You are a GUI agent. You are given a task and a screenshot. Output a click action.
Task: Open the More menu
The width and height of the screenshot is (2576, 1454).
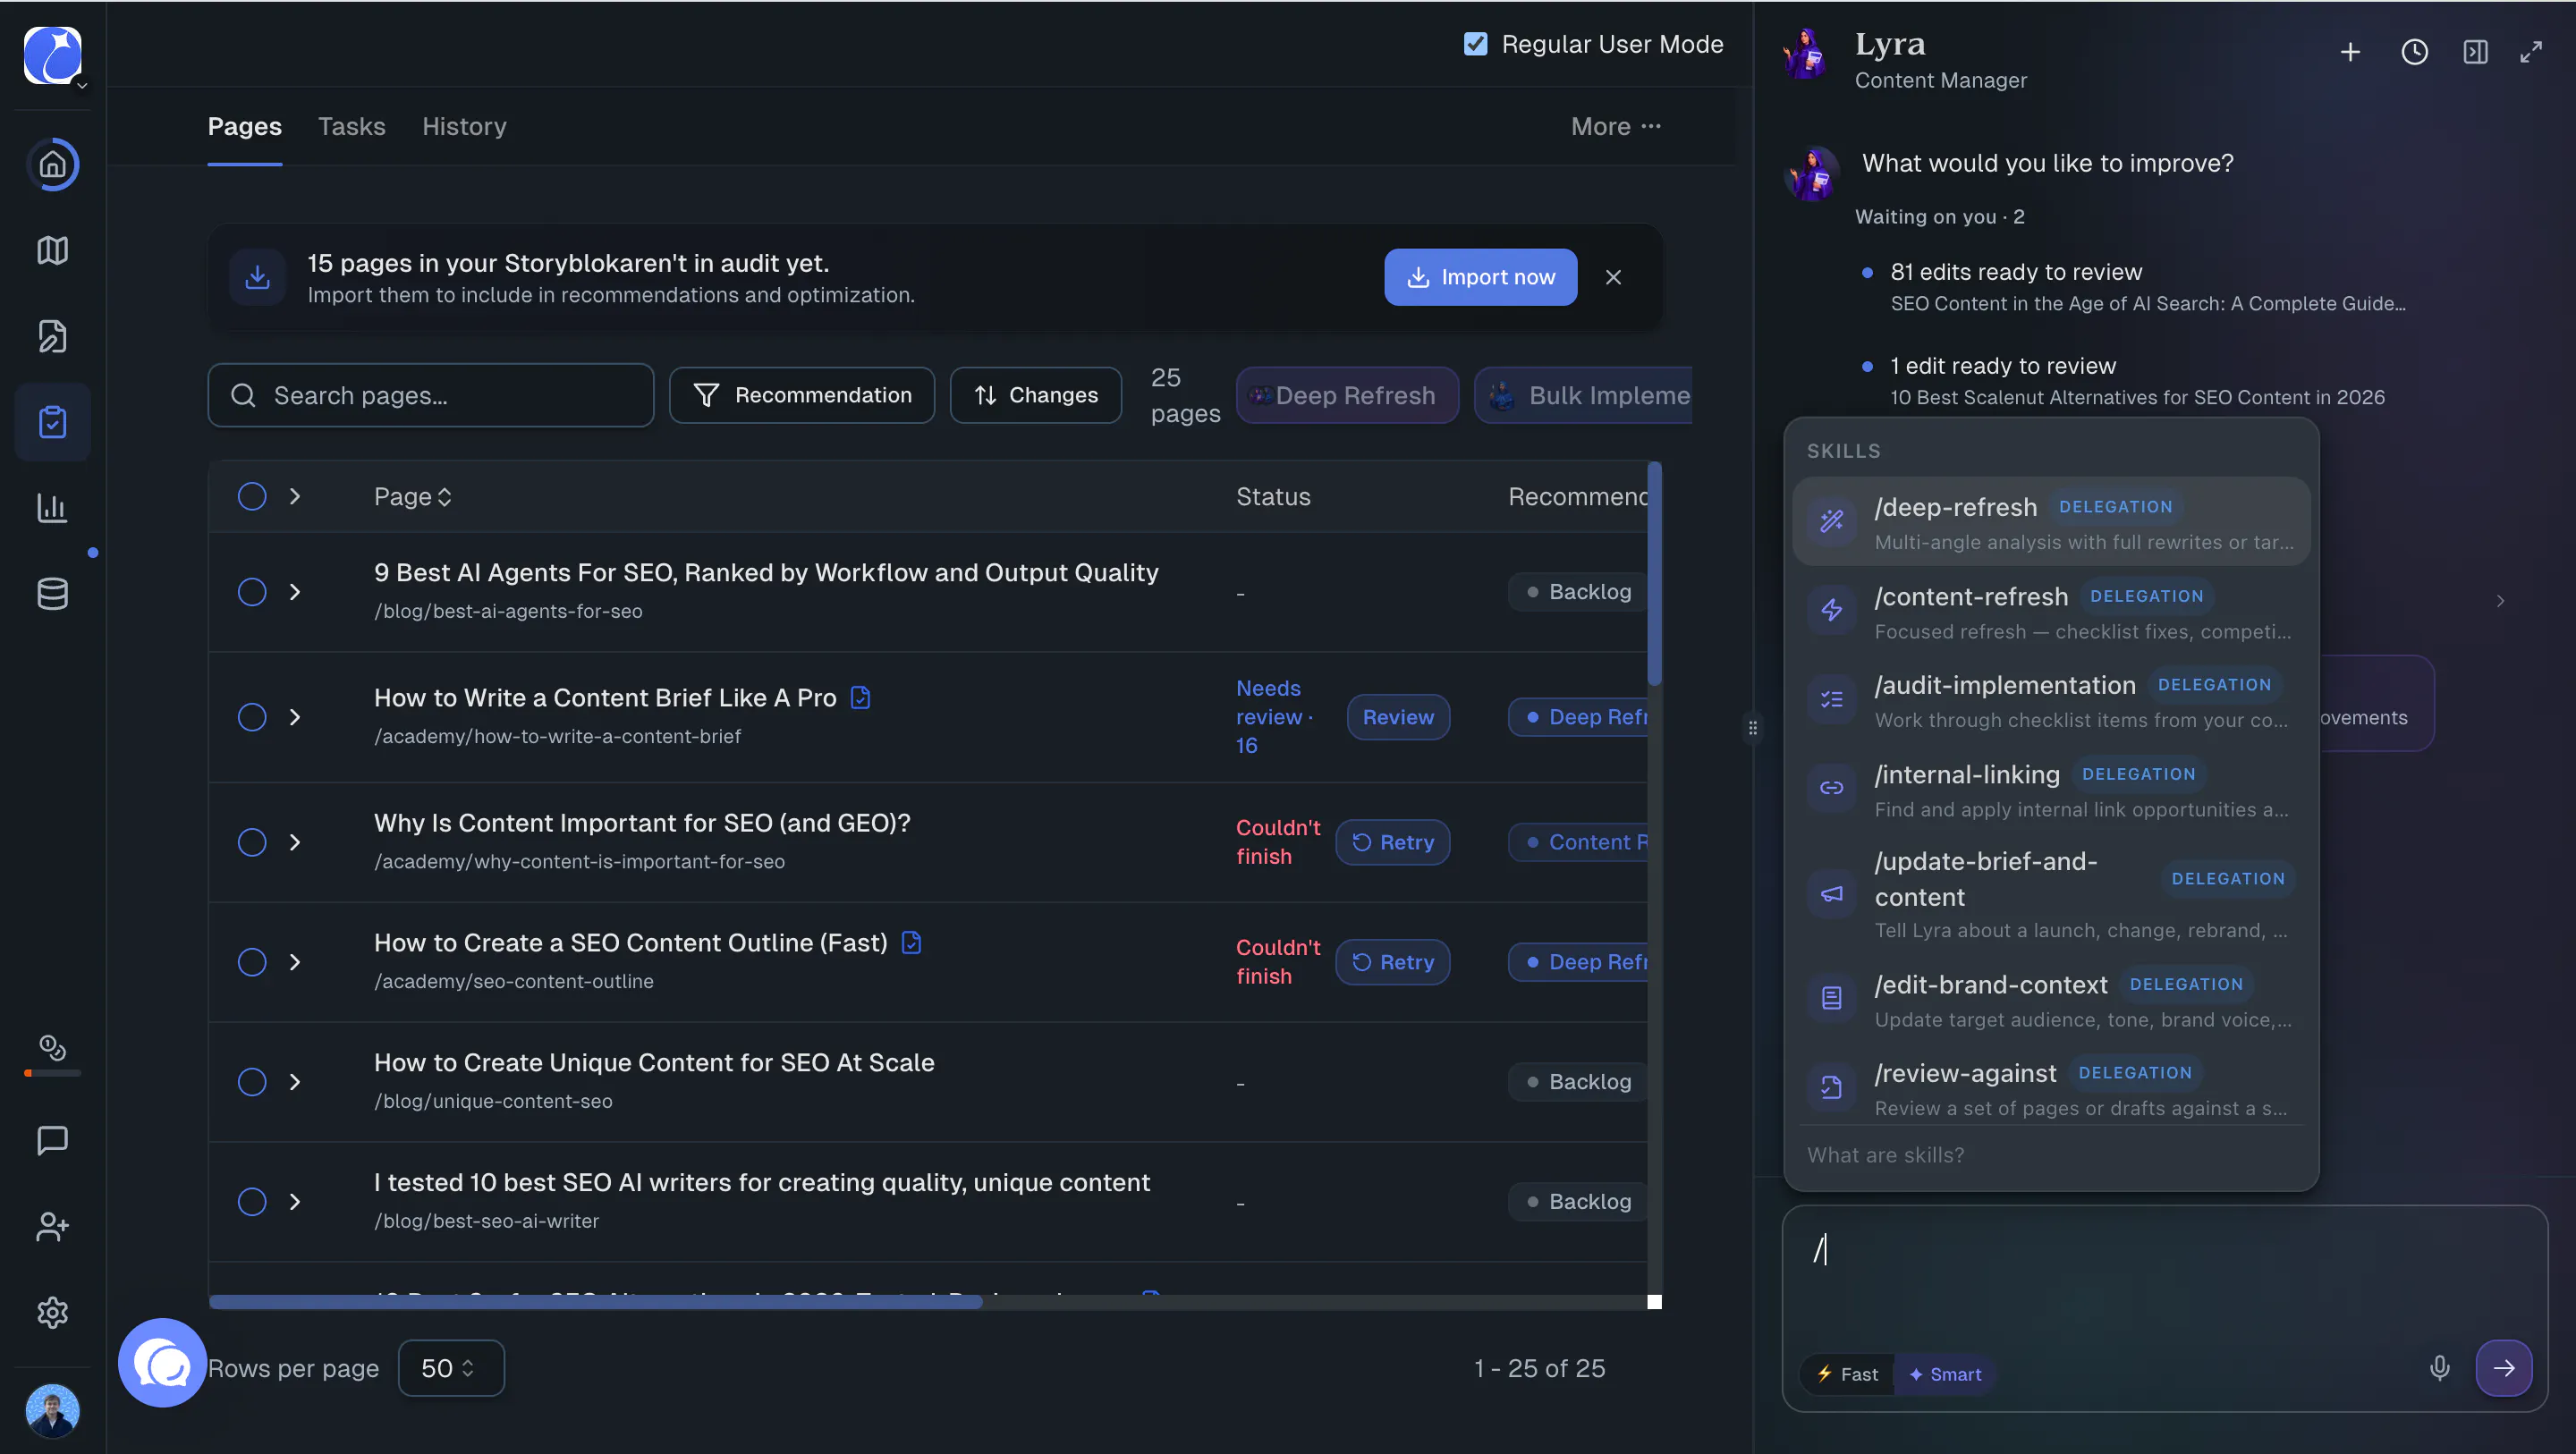(1616, 127)
